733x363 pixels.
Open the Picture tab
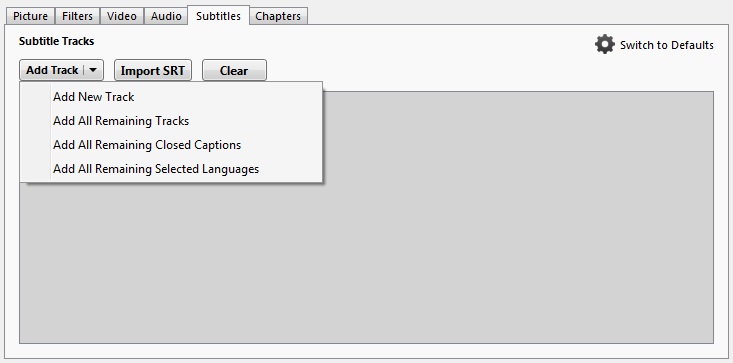pyautogui.click(x=30, y=16)
